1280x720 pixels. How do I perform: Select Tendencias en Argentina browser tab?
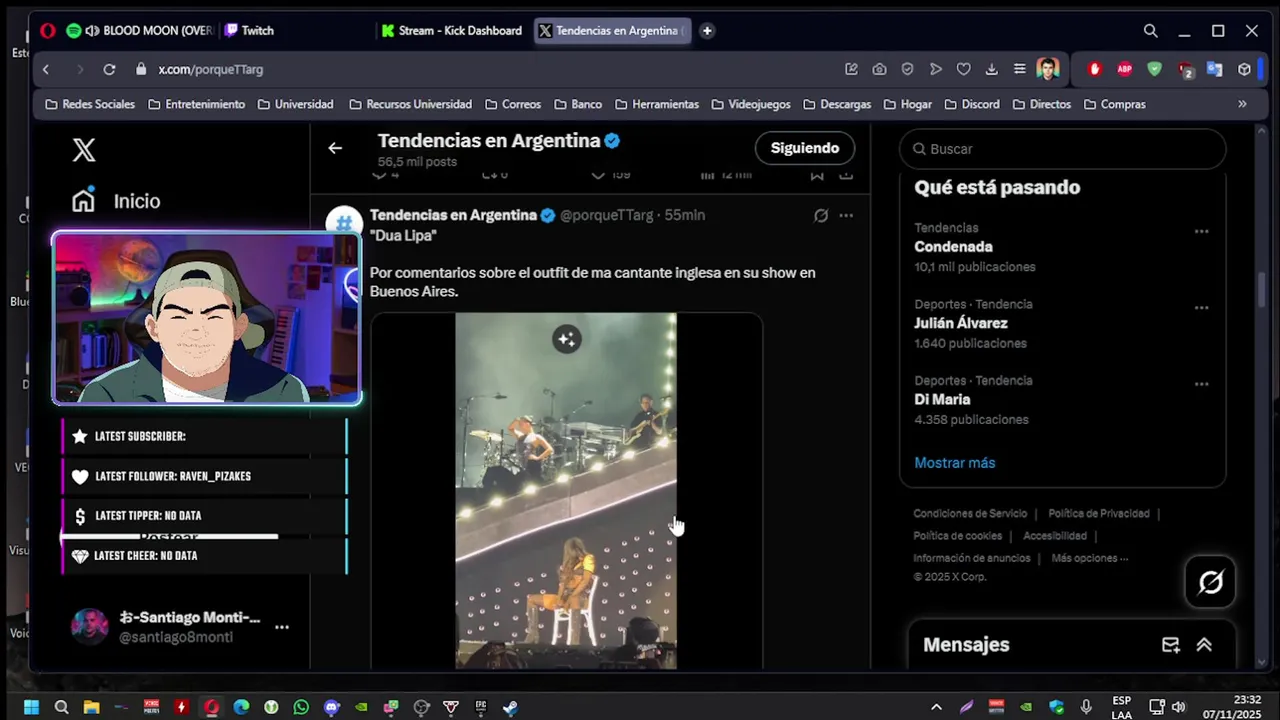tap(610, 31)
